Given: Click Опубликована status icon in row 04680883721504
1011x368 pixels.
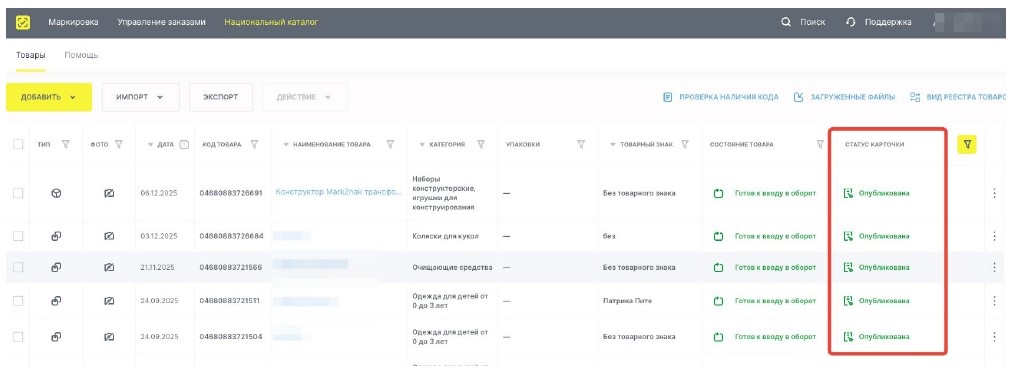Looking at the screenshot, I should click(849, 336).
